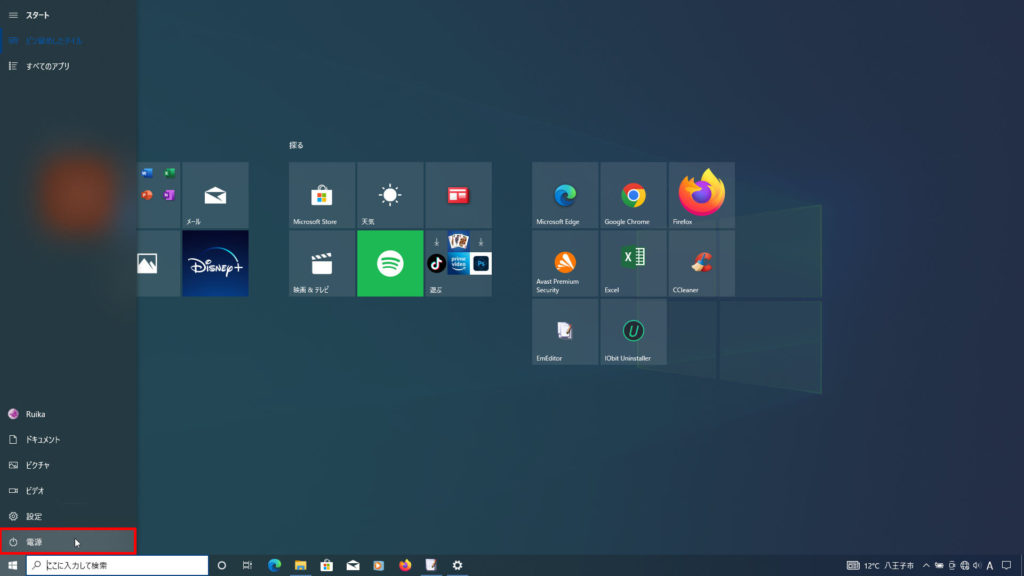Image resolution: width=1024 pixels, height=576 pixels.
Task: Collapse the スタート hamburger menu
Action: coord(13,15)
